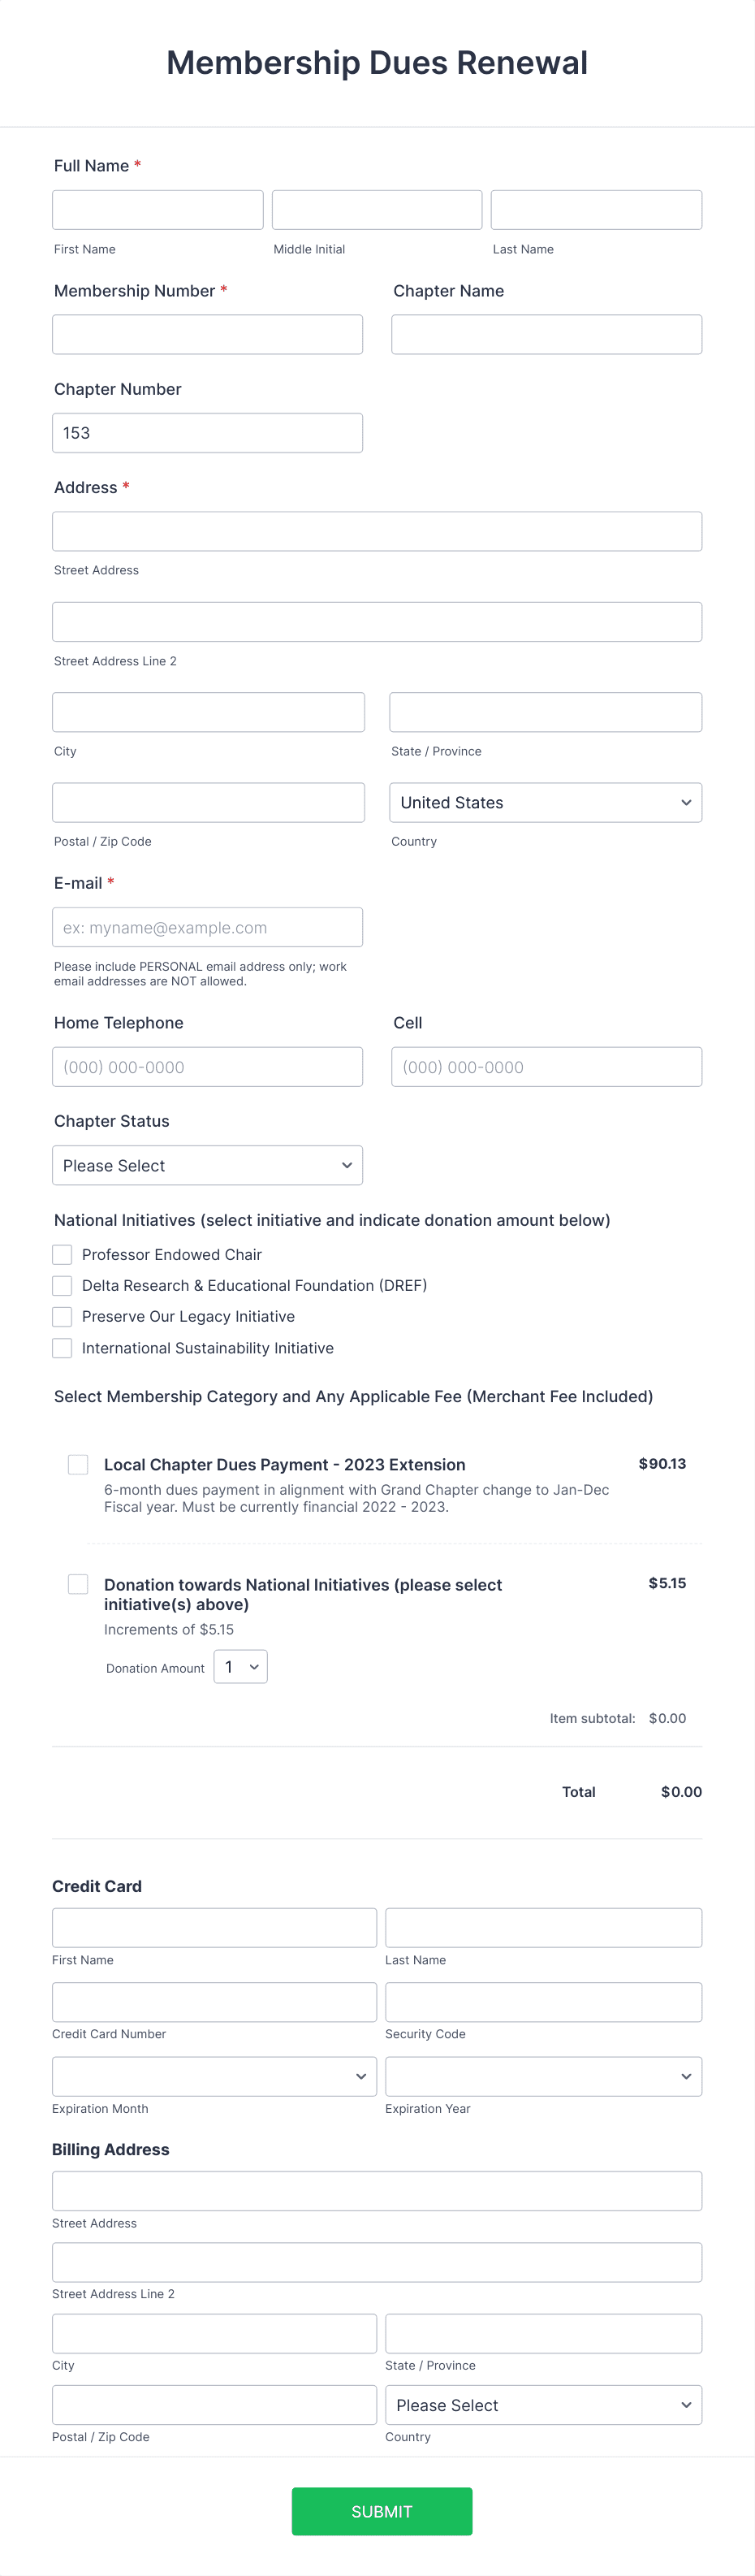Select the Local Chapter Dues Payment checkbox

(x=77, y=1464)
